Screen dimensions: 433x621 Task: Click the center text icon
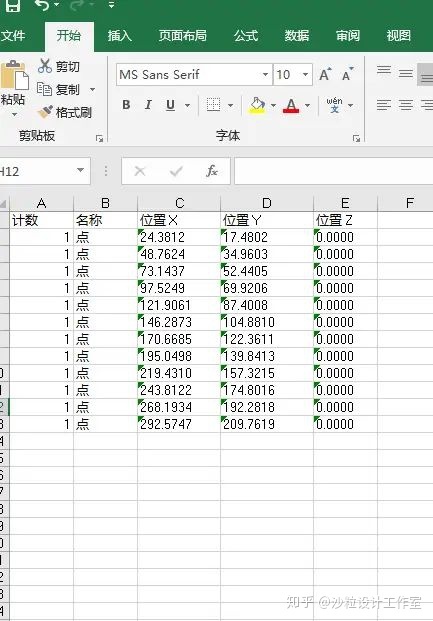click(x=406, y=105)
